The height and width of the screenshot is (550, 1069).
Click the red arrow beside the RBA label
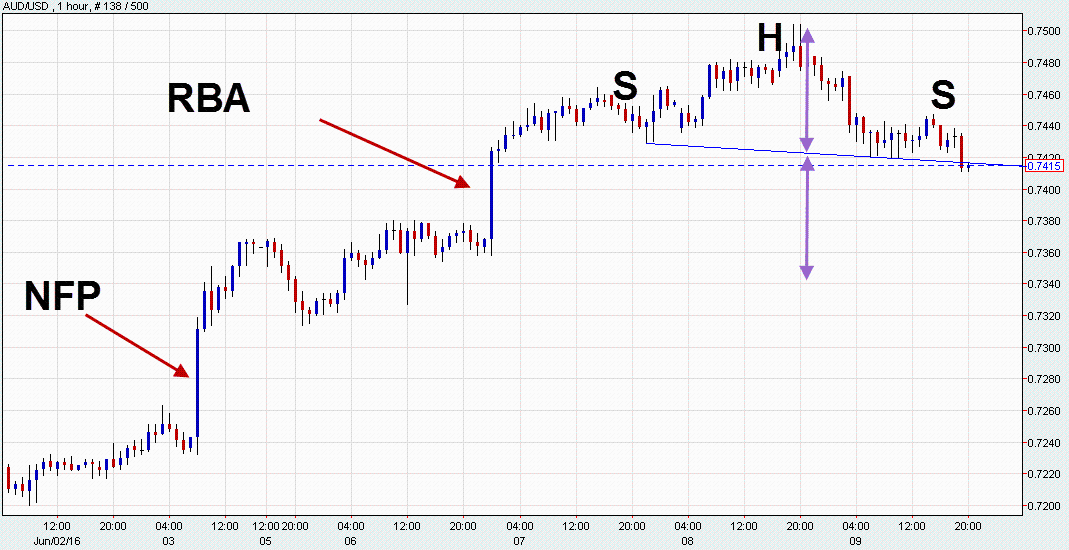tap(394, 153)
